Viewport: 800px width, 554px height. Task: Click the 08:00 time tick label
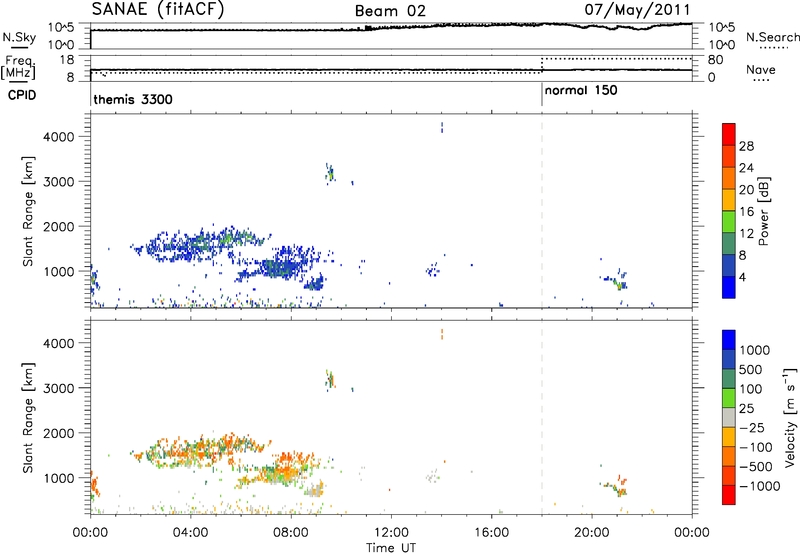[x=290, y=533]
